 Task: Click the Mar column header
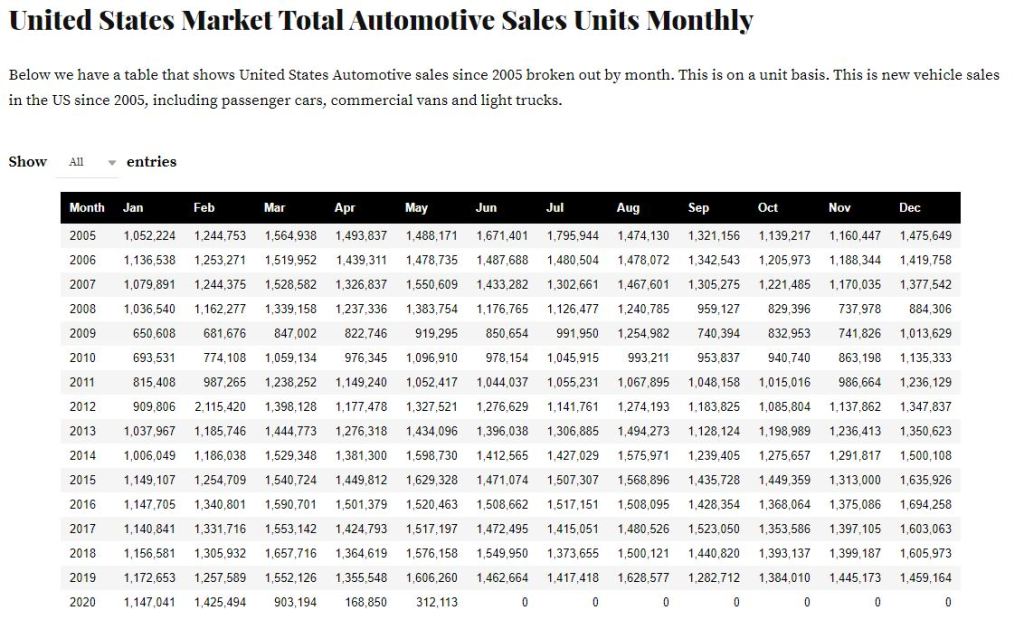274,208
